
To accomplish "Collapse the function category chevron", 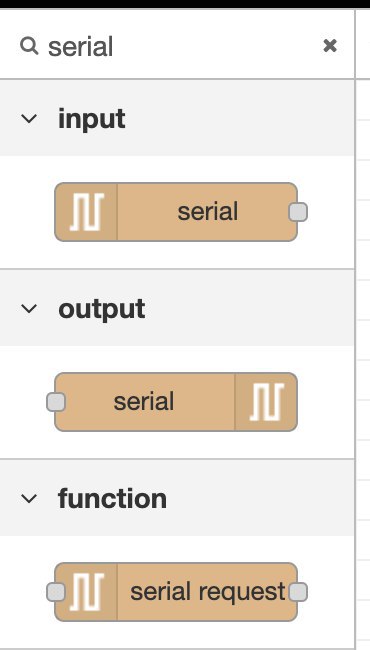I will point(29,498).
